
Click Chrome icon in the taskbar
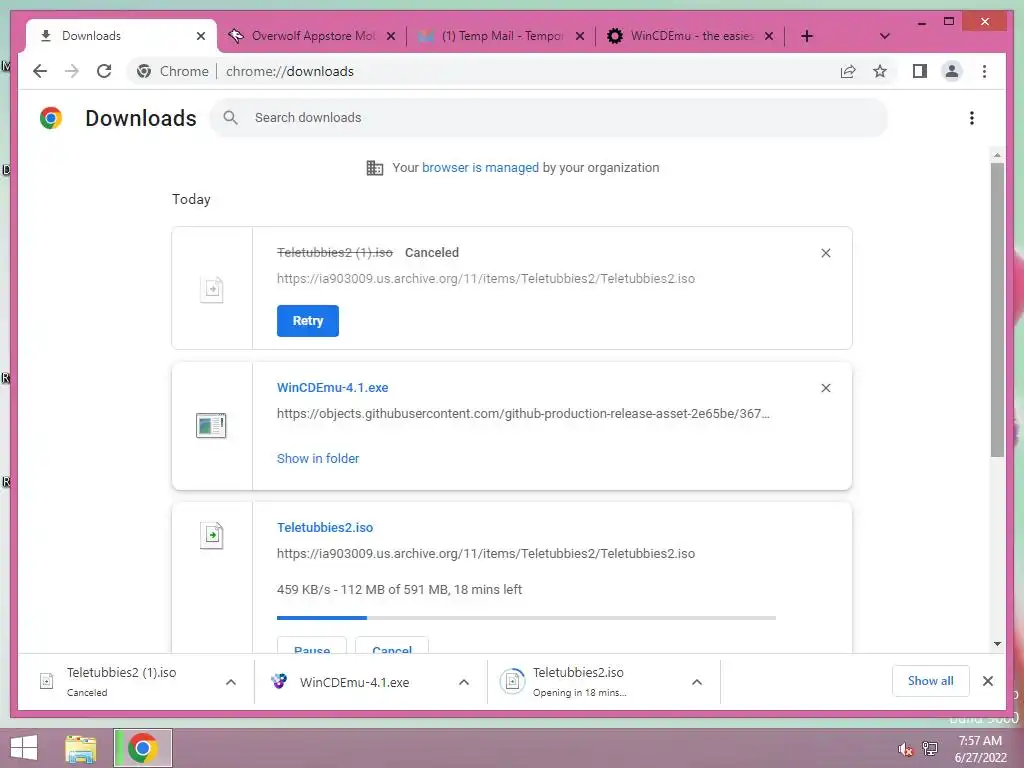[x=143, y=748]
